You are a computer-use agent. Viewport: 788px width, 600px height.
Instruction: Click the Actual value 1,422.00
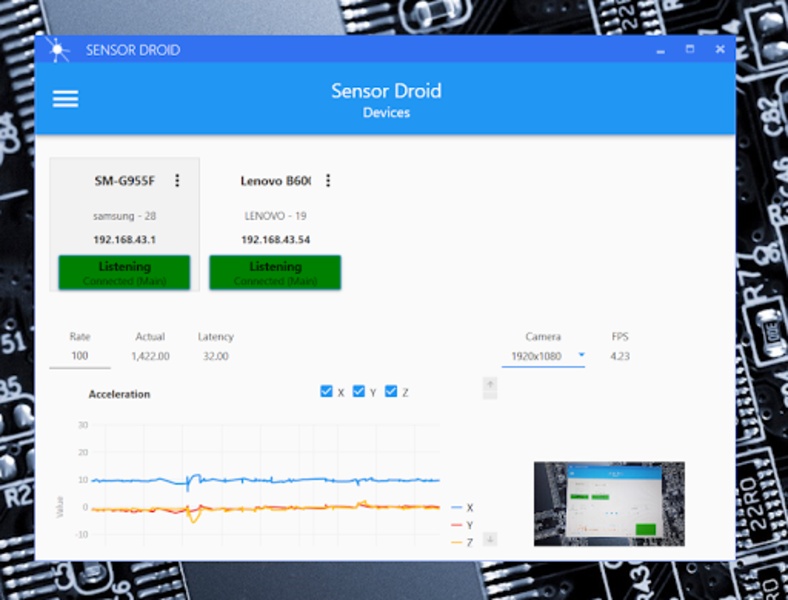coord(150,356)
